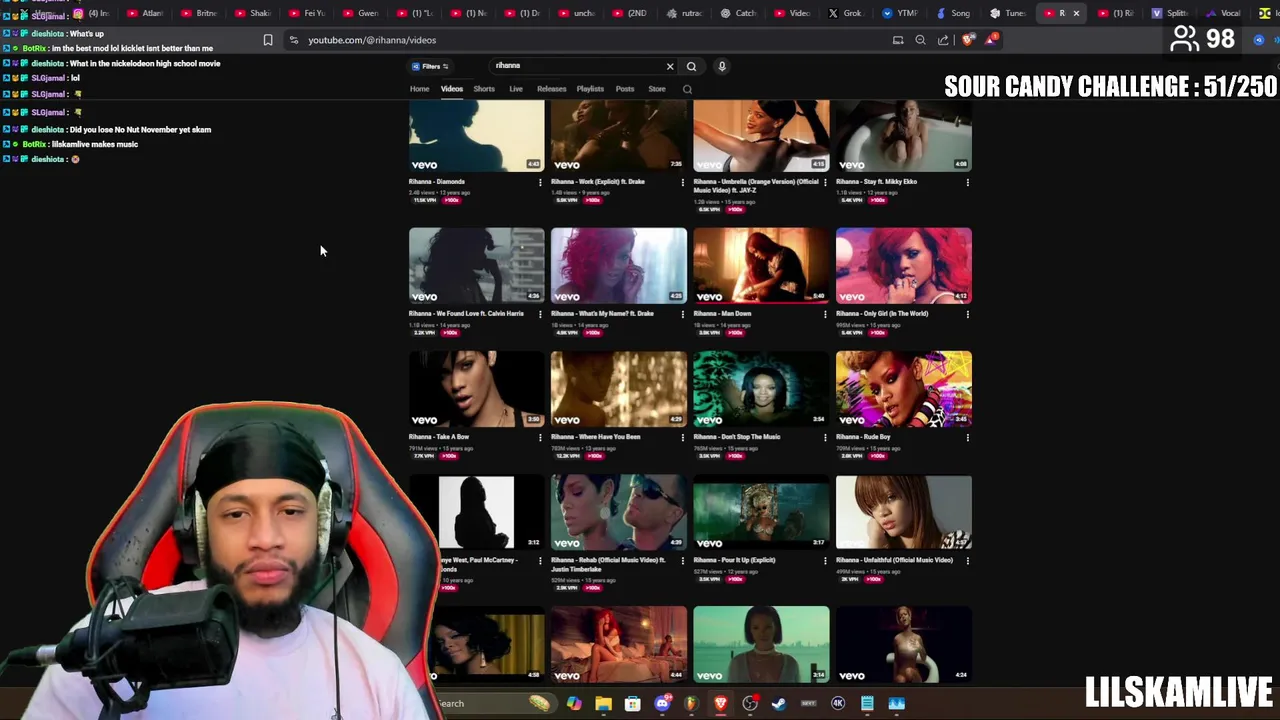Open the Filters button

tap(430, 66)
